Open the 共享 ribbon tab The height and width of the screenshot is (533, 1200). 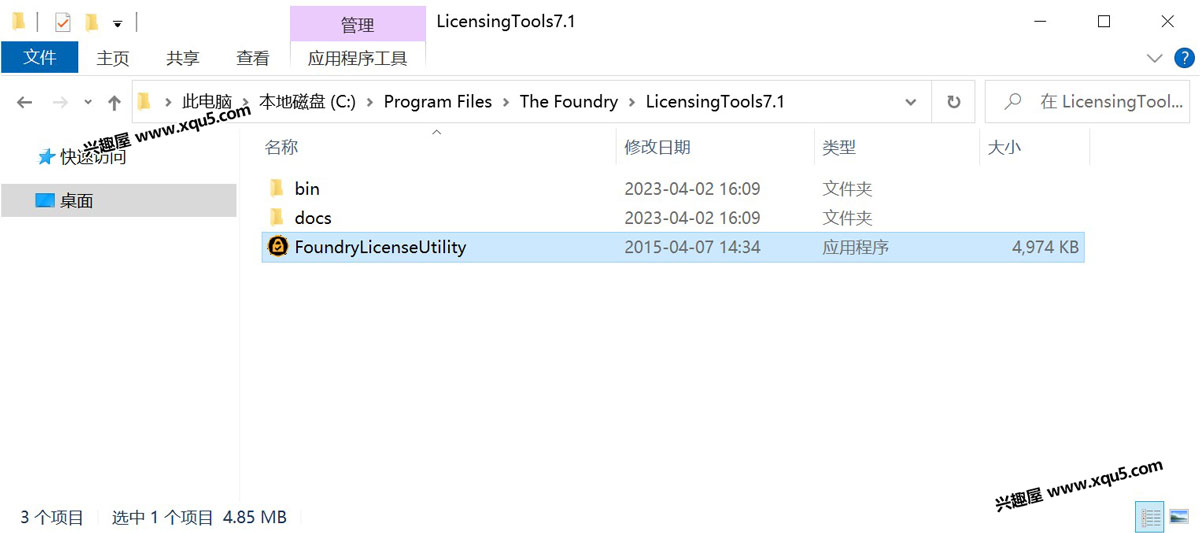(x=183, y=58)
